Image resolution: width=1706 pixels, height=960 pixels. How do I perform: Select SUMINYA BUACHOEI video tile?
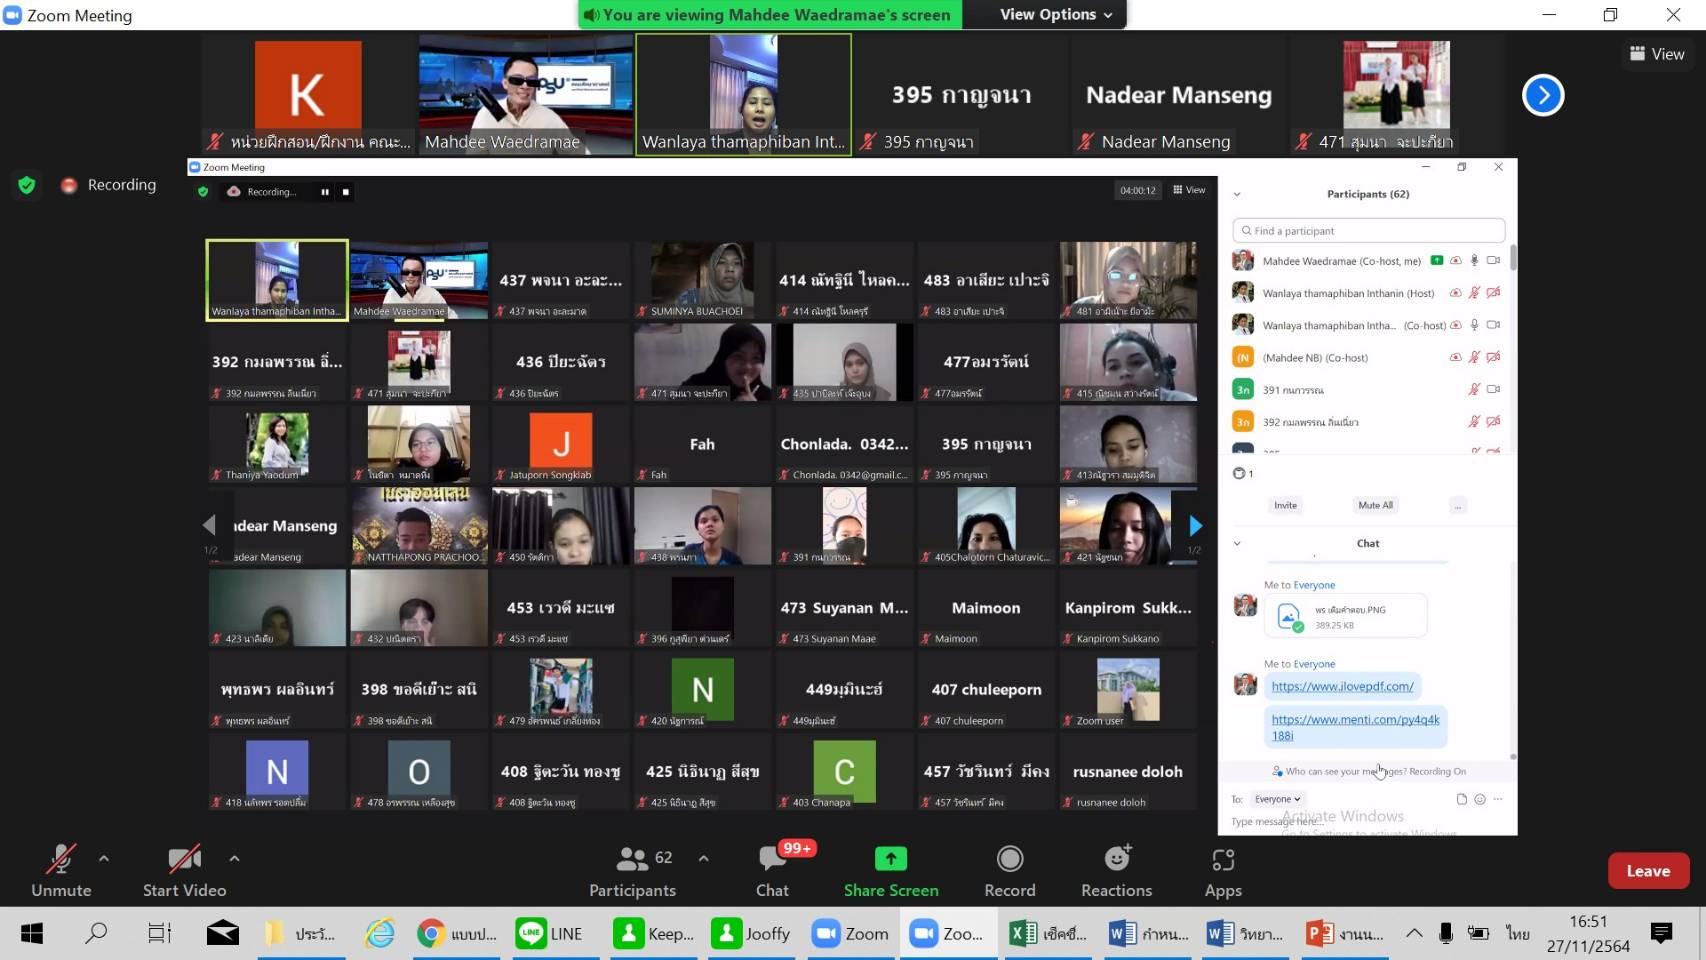(702, 280)
